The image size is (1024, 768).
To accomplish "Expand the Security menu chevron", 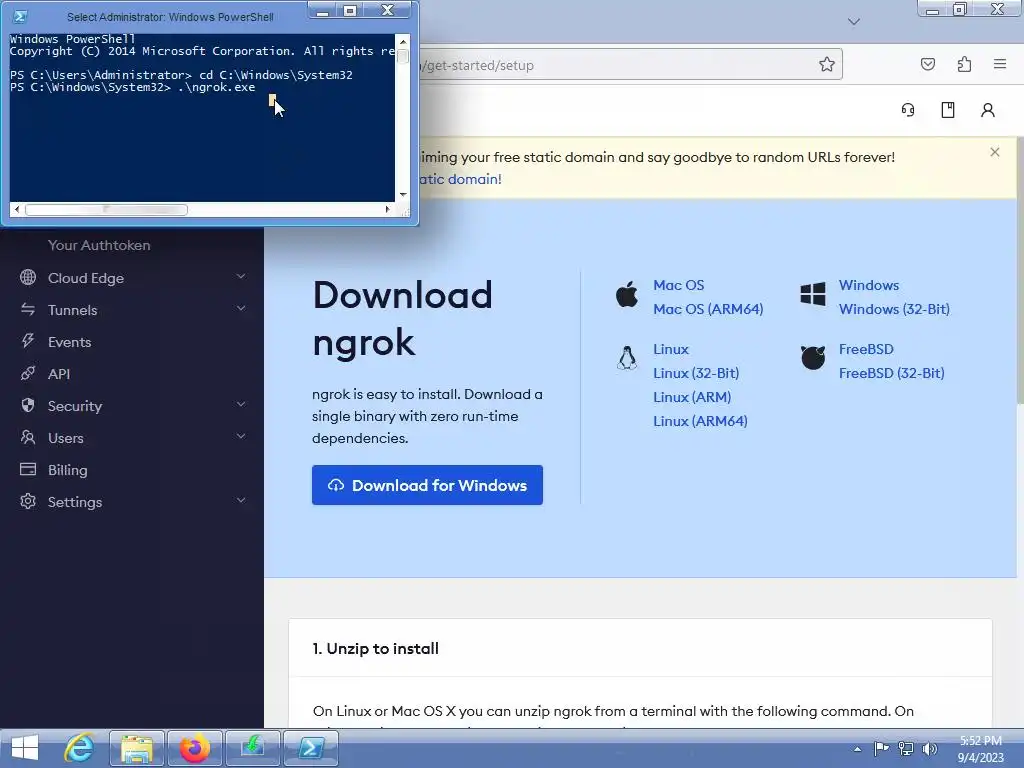I will coord(241,404).
